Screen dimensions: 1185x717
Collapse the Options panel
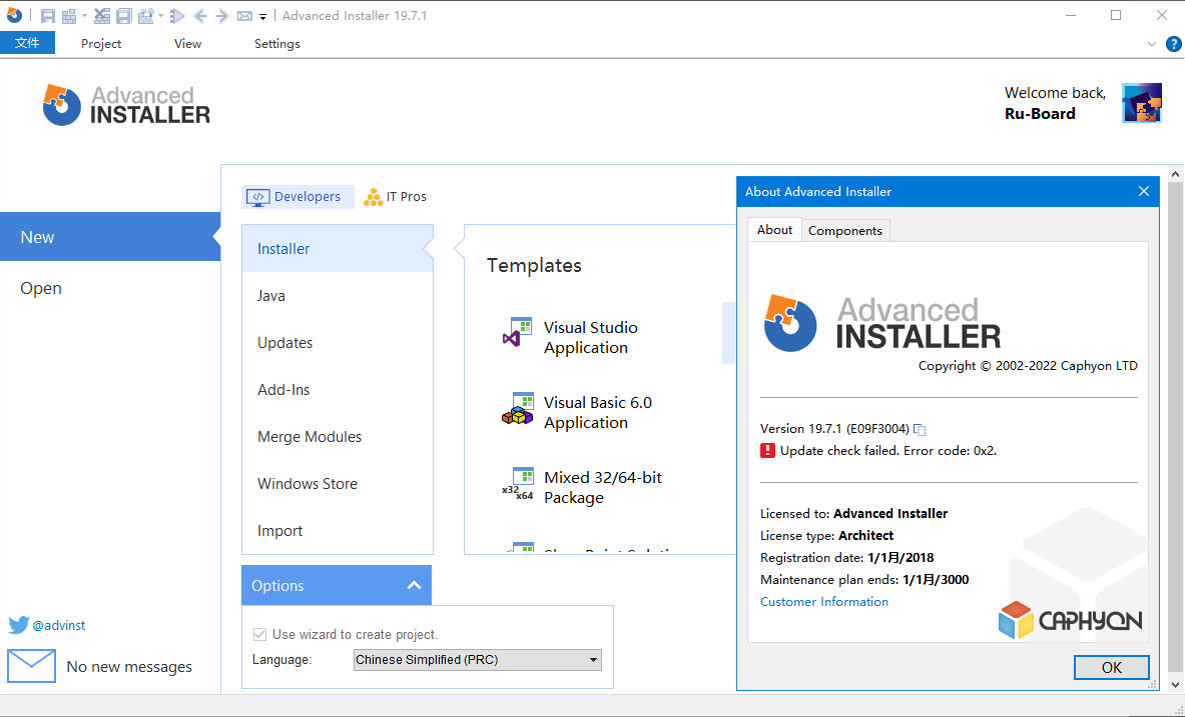pos(413,585)
